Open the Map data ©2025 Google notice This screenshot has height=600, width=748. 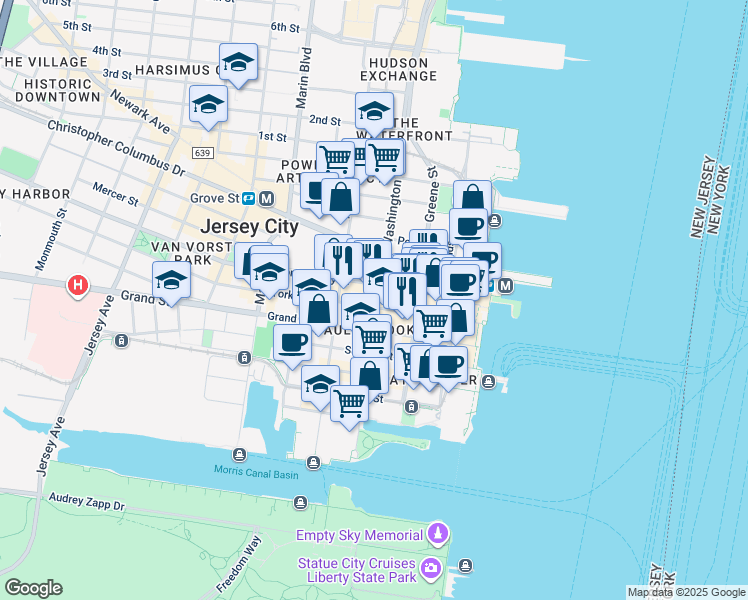(687, 592)
